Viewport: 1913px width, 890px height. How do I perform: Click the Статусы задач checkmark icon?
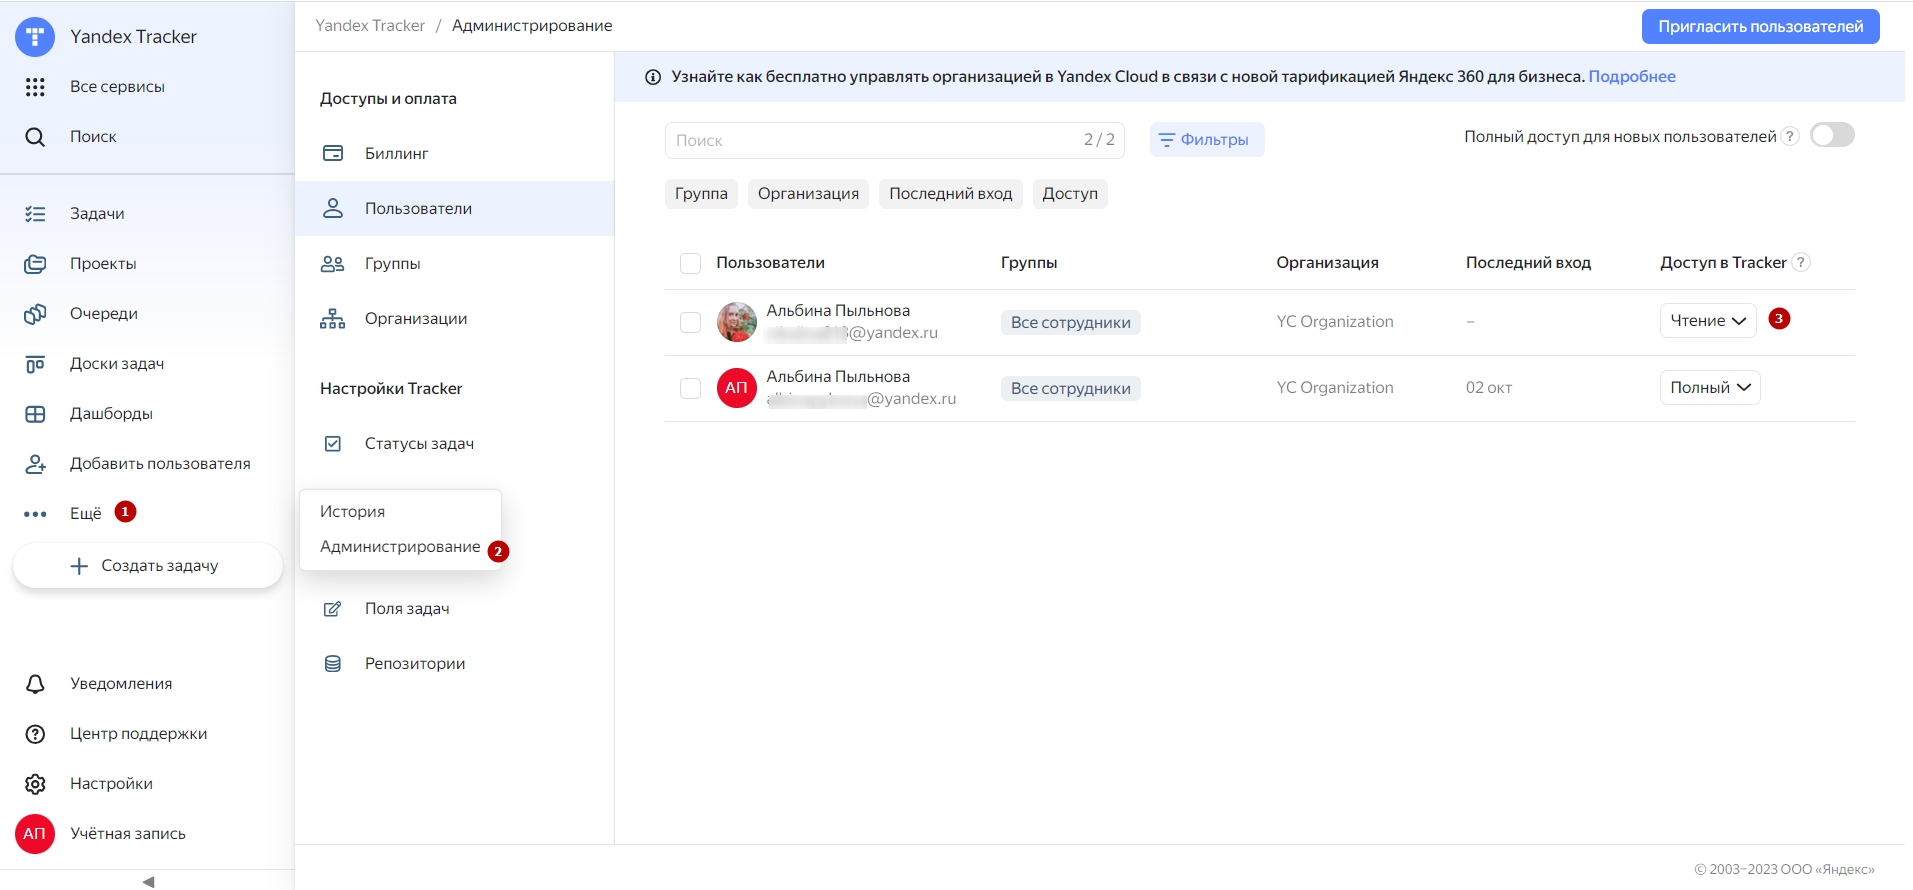coord(333,443)
